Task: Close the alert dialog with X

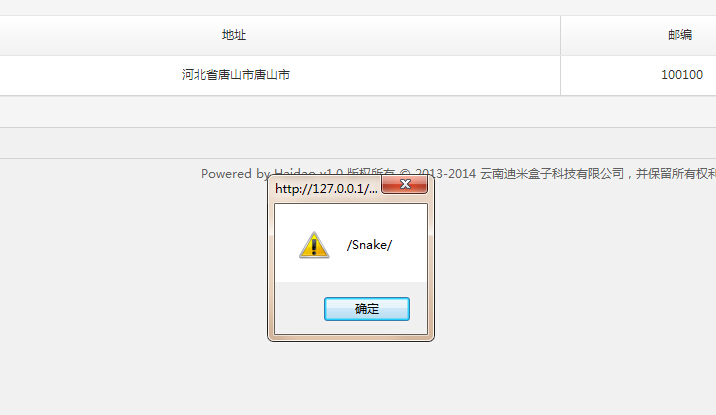Action: pos(405,184)
